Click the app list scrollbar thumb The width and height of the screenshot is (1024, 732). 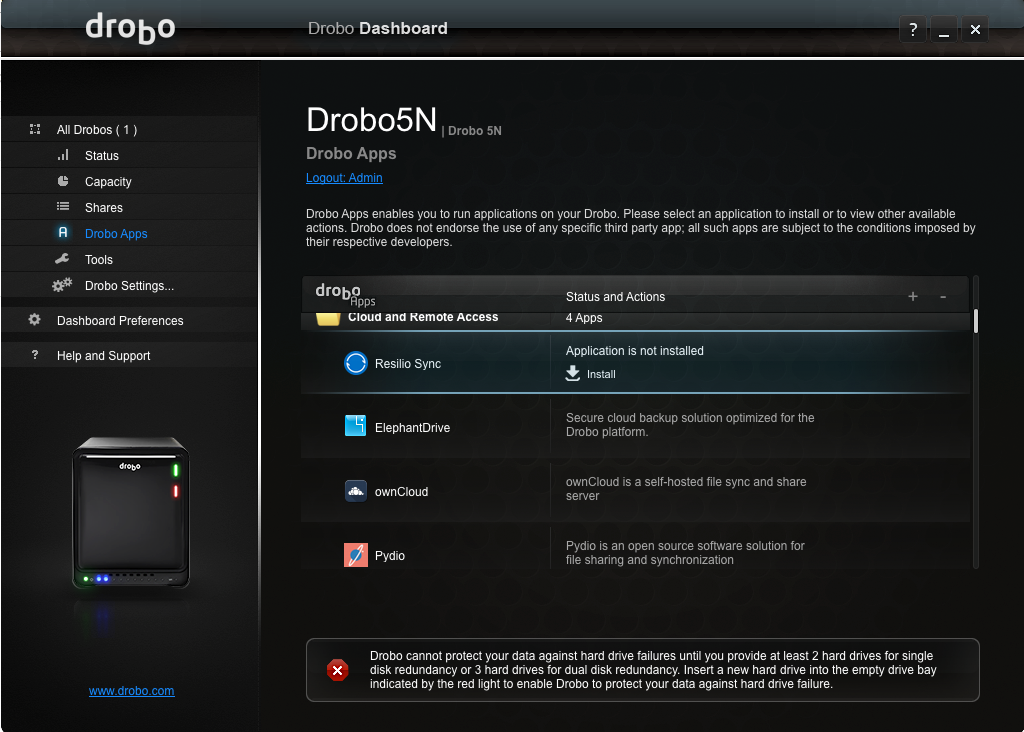point(976,321)
